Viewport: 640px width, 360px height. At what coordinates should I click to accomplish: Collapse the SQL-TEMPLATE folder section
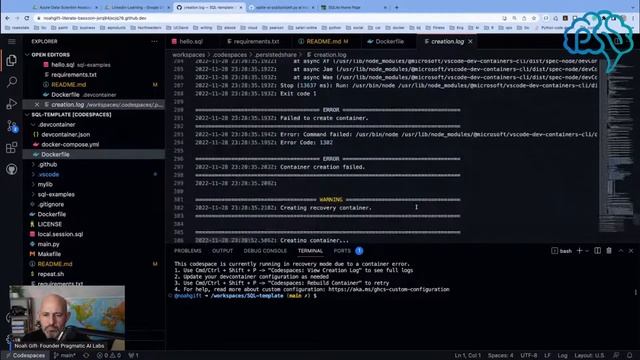(x=71, y=115)
